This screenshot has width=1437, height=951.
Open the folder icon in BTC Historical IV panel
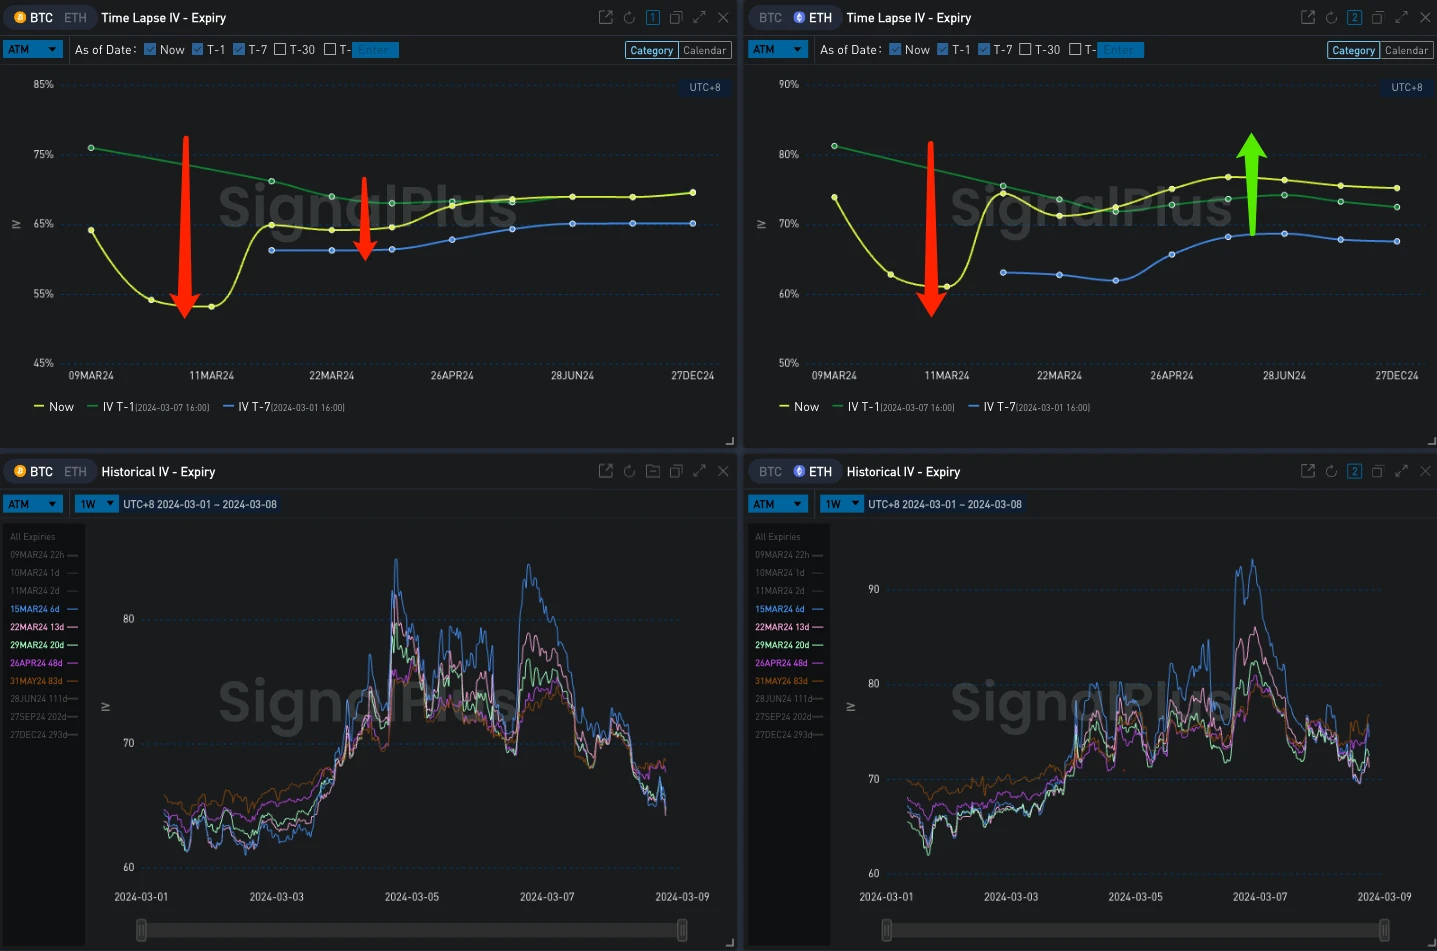[x=652, y=470]
